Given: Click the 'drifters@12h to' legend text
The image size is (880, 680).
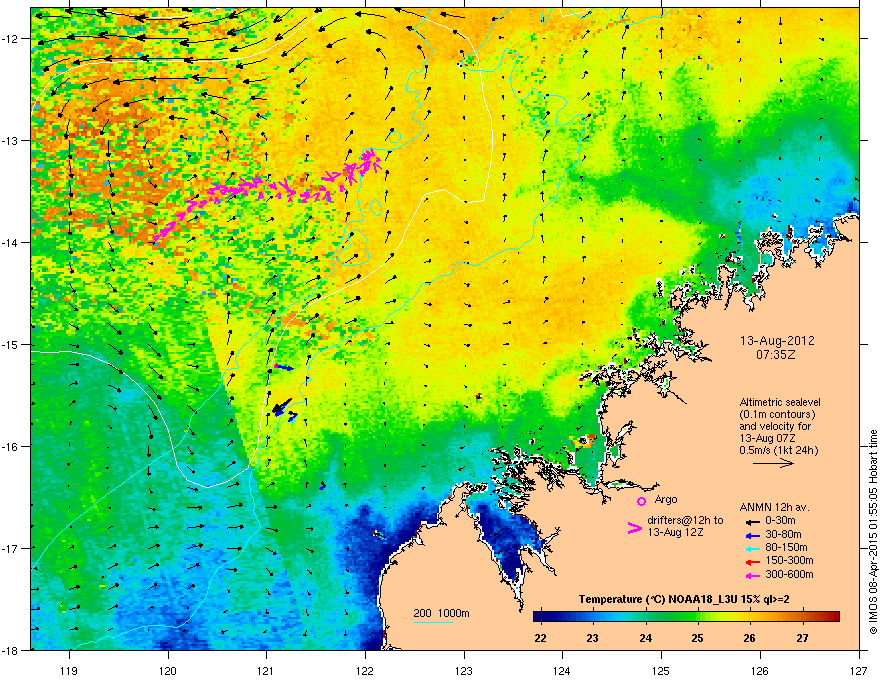Looking at the screenshot, I should [685, 520].
